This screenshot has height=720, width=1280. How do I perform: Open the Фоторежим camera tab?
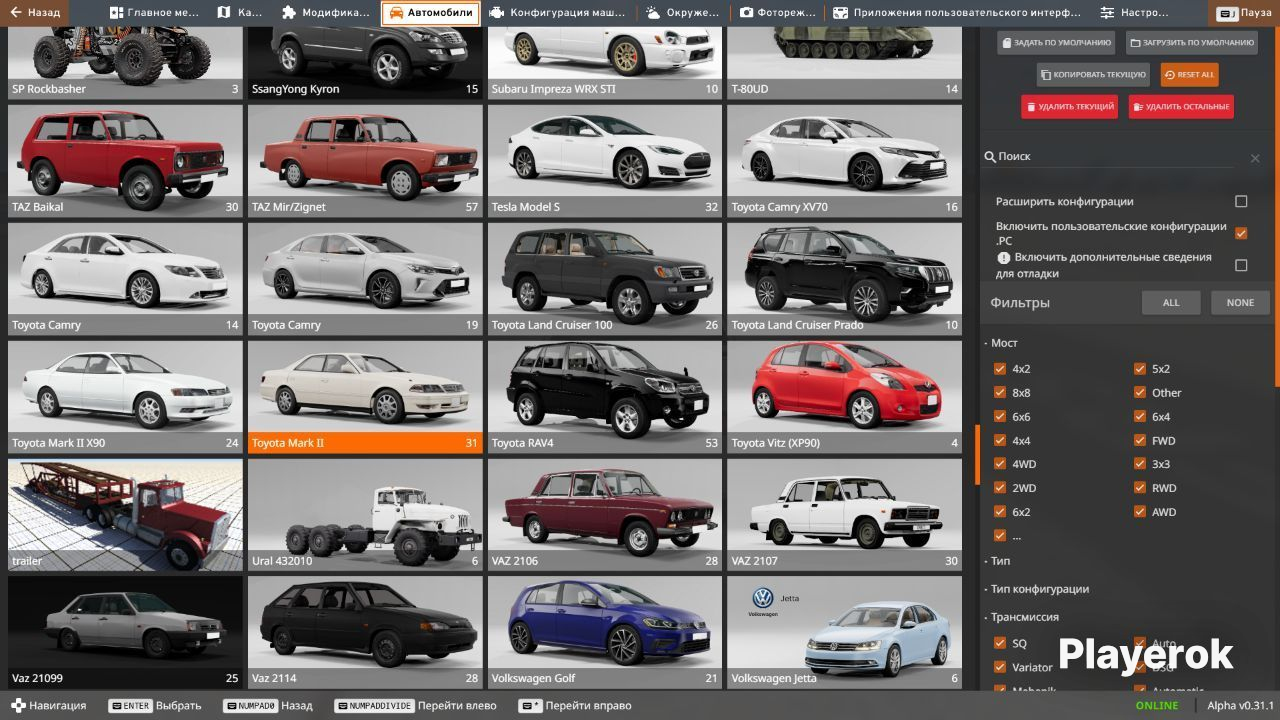pyautogui.click(x=776, y=13)
